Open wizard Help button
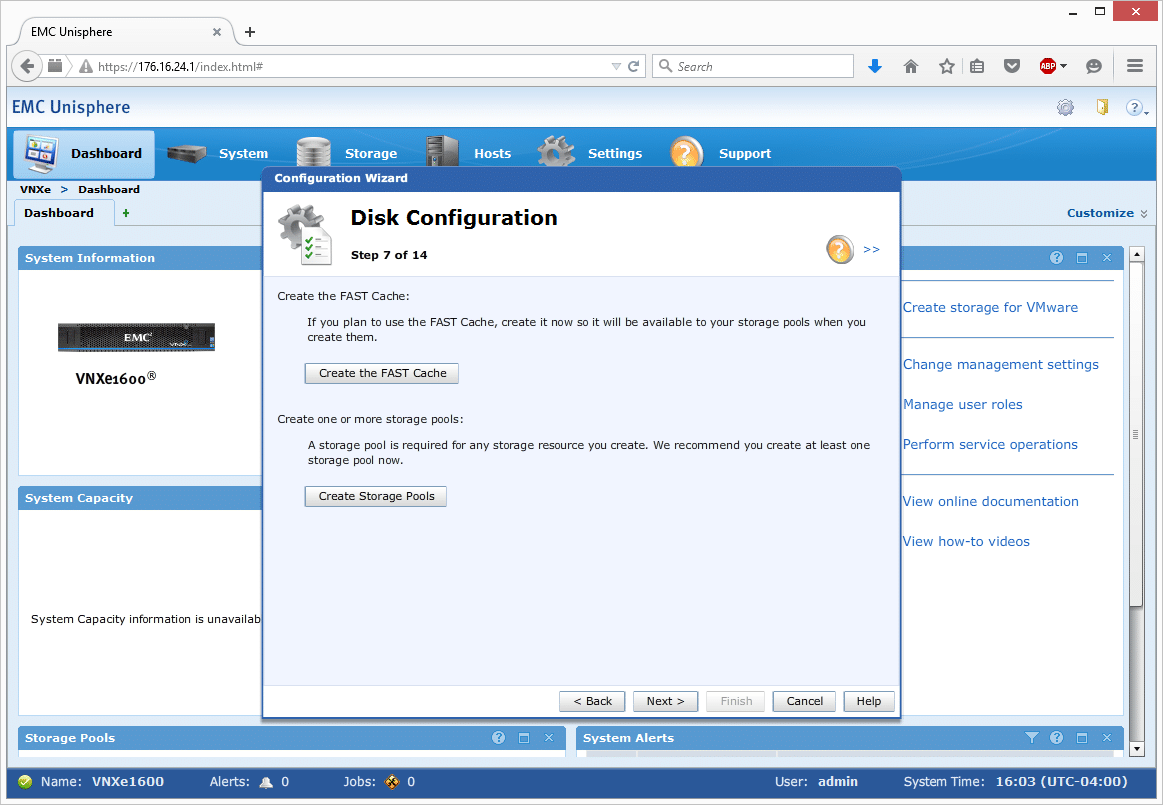Image resolution: width=1163 pixels, height=805 pixels. 869,701
